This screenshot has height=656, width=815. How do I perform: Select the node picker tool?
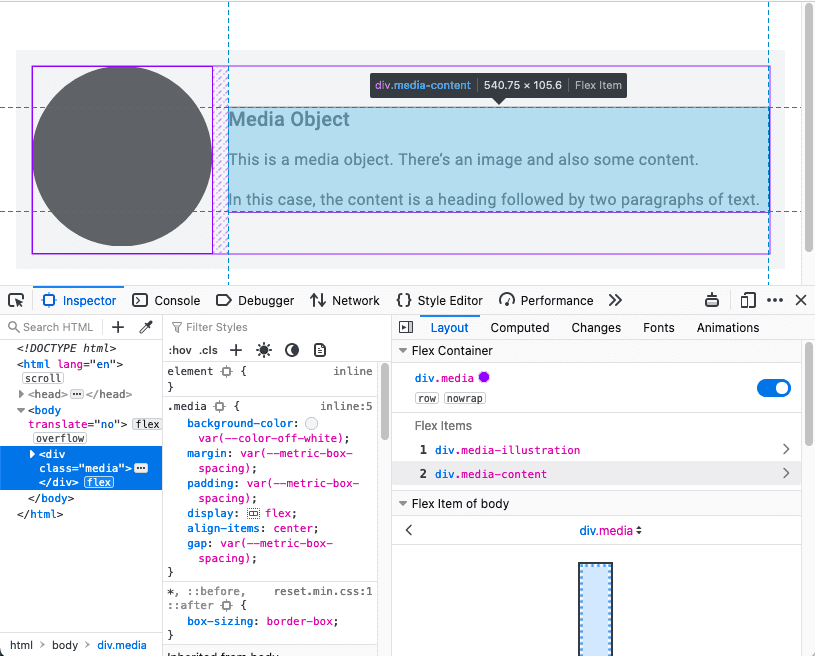tap(16, 300)
